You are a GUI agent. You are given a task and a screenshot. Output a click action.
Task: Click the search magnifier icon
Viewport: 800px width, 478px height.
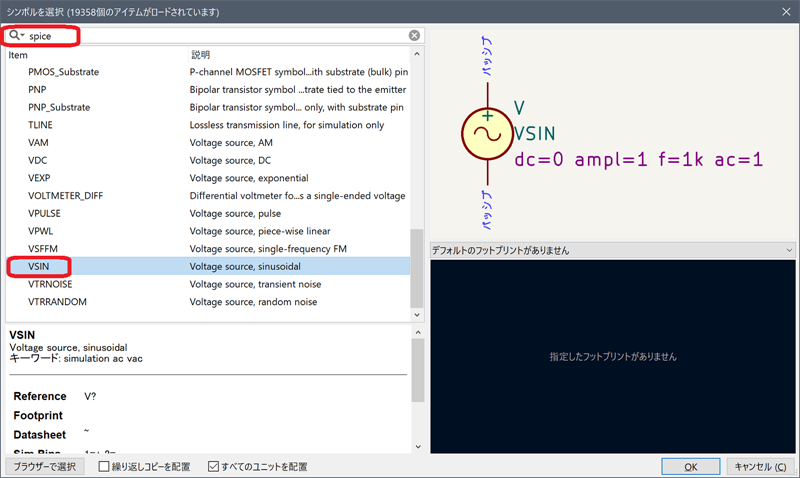[x=15, y=35]
